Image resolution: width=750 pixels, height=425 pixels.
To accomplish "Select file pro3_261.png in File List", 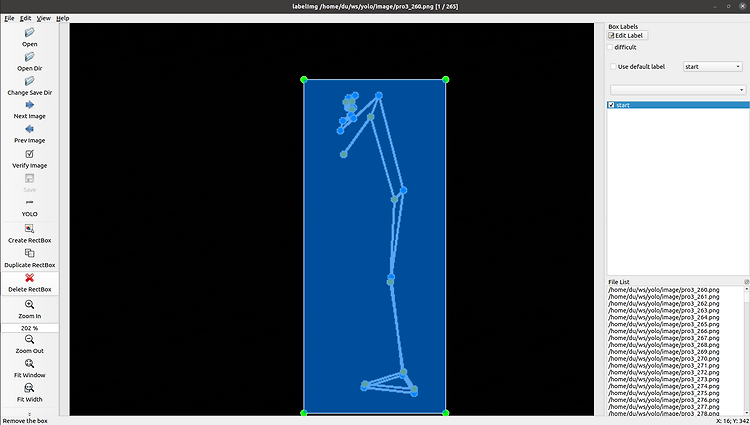I will click(663, 297).
